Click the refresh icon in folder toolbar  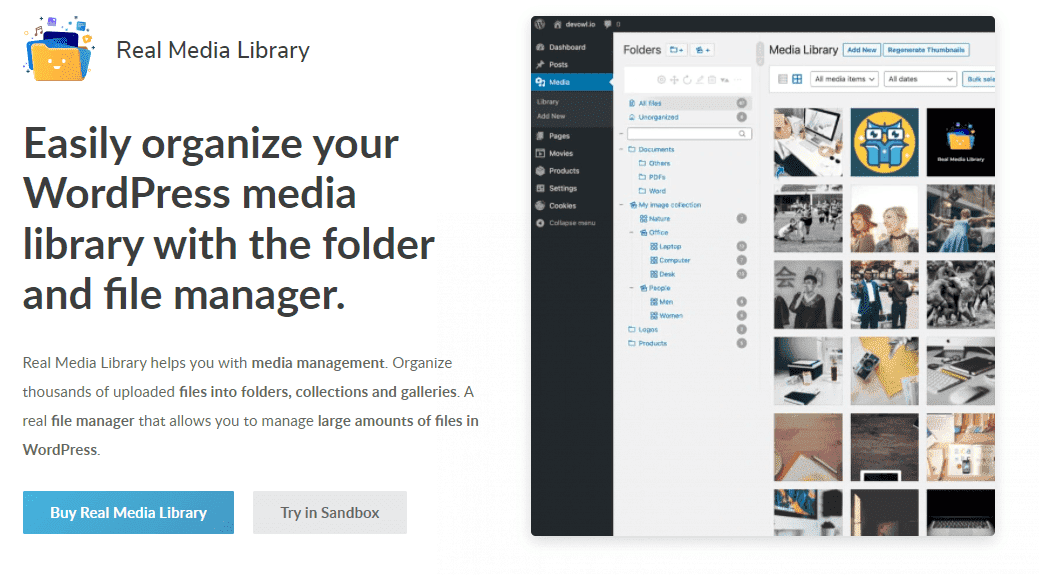(x=687, y=80)
